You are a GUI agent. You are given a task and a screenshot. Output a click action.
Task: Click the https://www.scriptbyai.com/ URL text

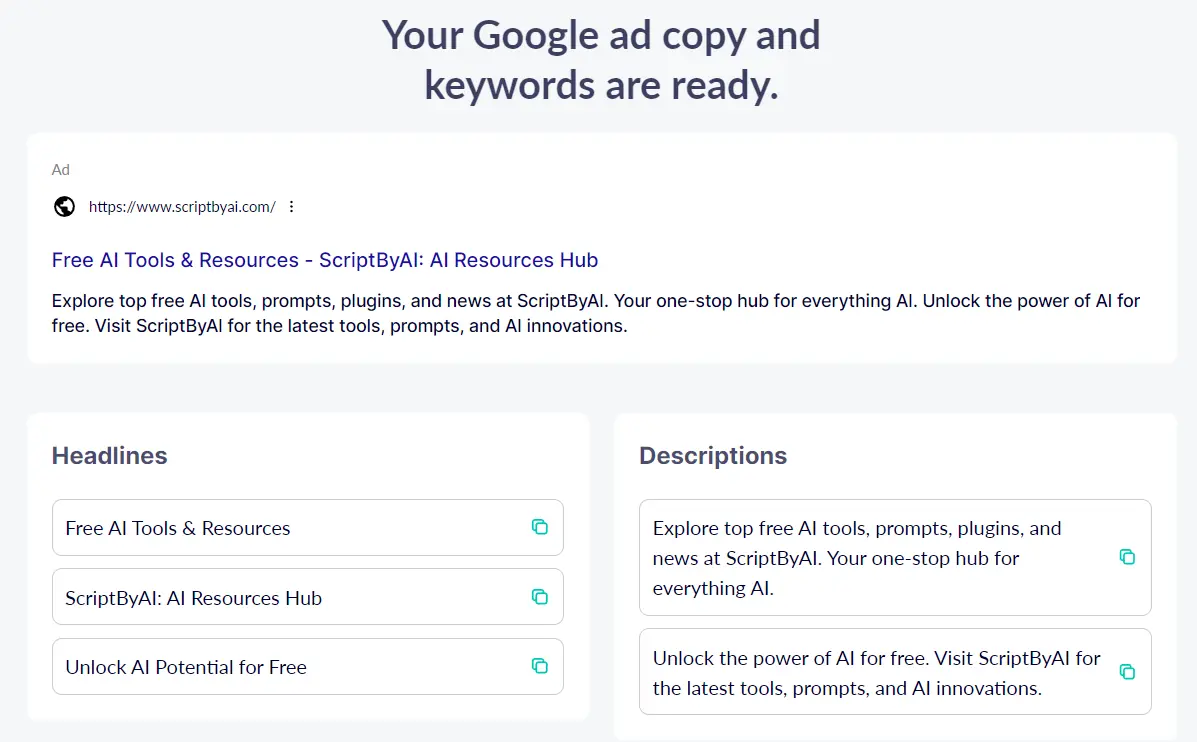tap(182, 206)
